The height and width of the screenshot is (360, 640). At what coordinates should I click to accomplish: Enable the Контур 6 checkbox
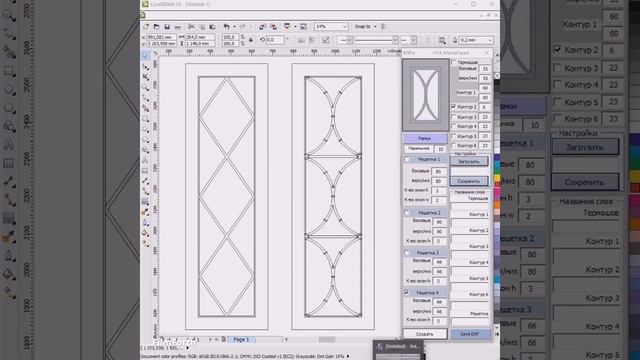pos(453,145)
